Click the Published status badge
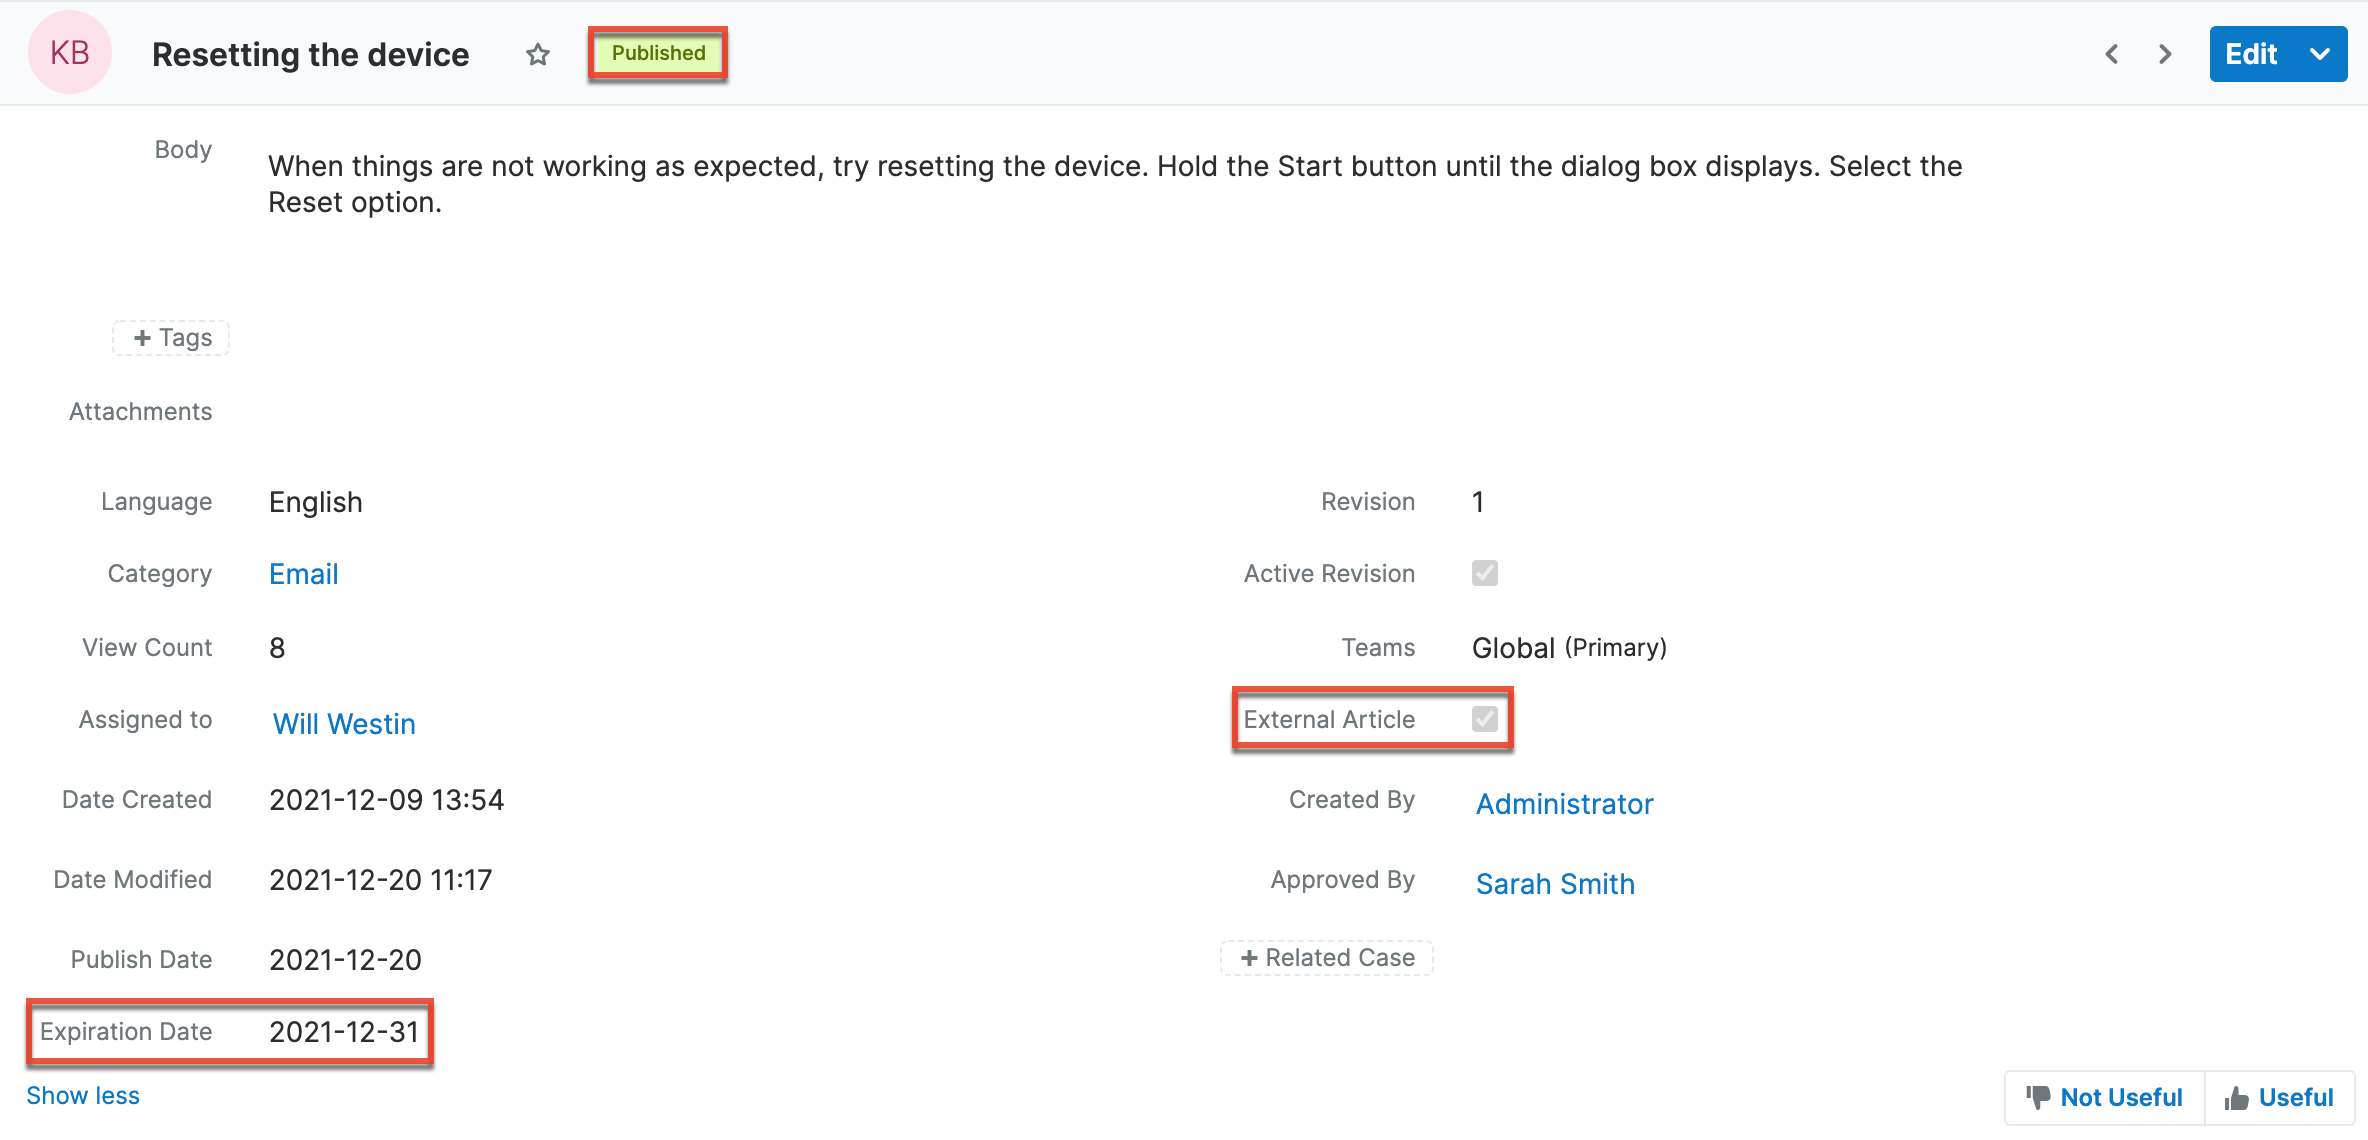Viewport: 2368px width, 1140px height. tap(658, 53)
